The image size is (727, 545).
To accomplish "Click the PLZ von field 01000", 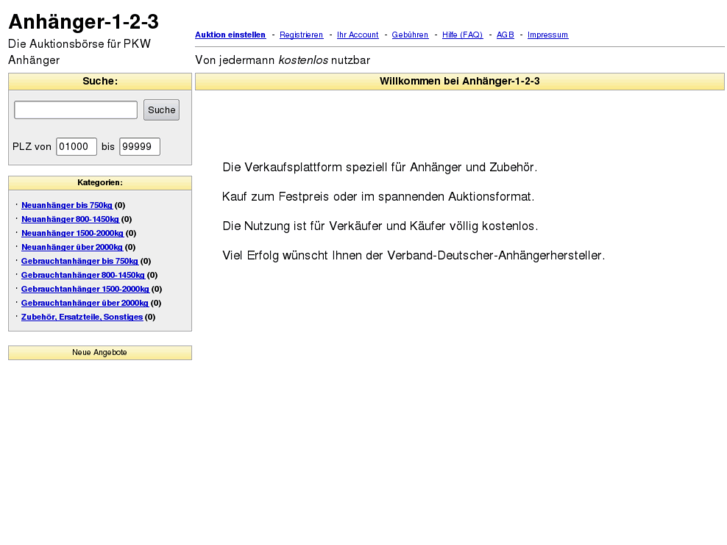I will (x=77, y=147).
